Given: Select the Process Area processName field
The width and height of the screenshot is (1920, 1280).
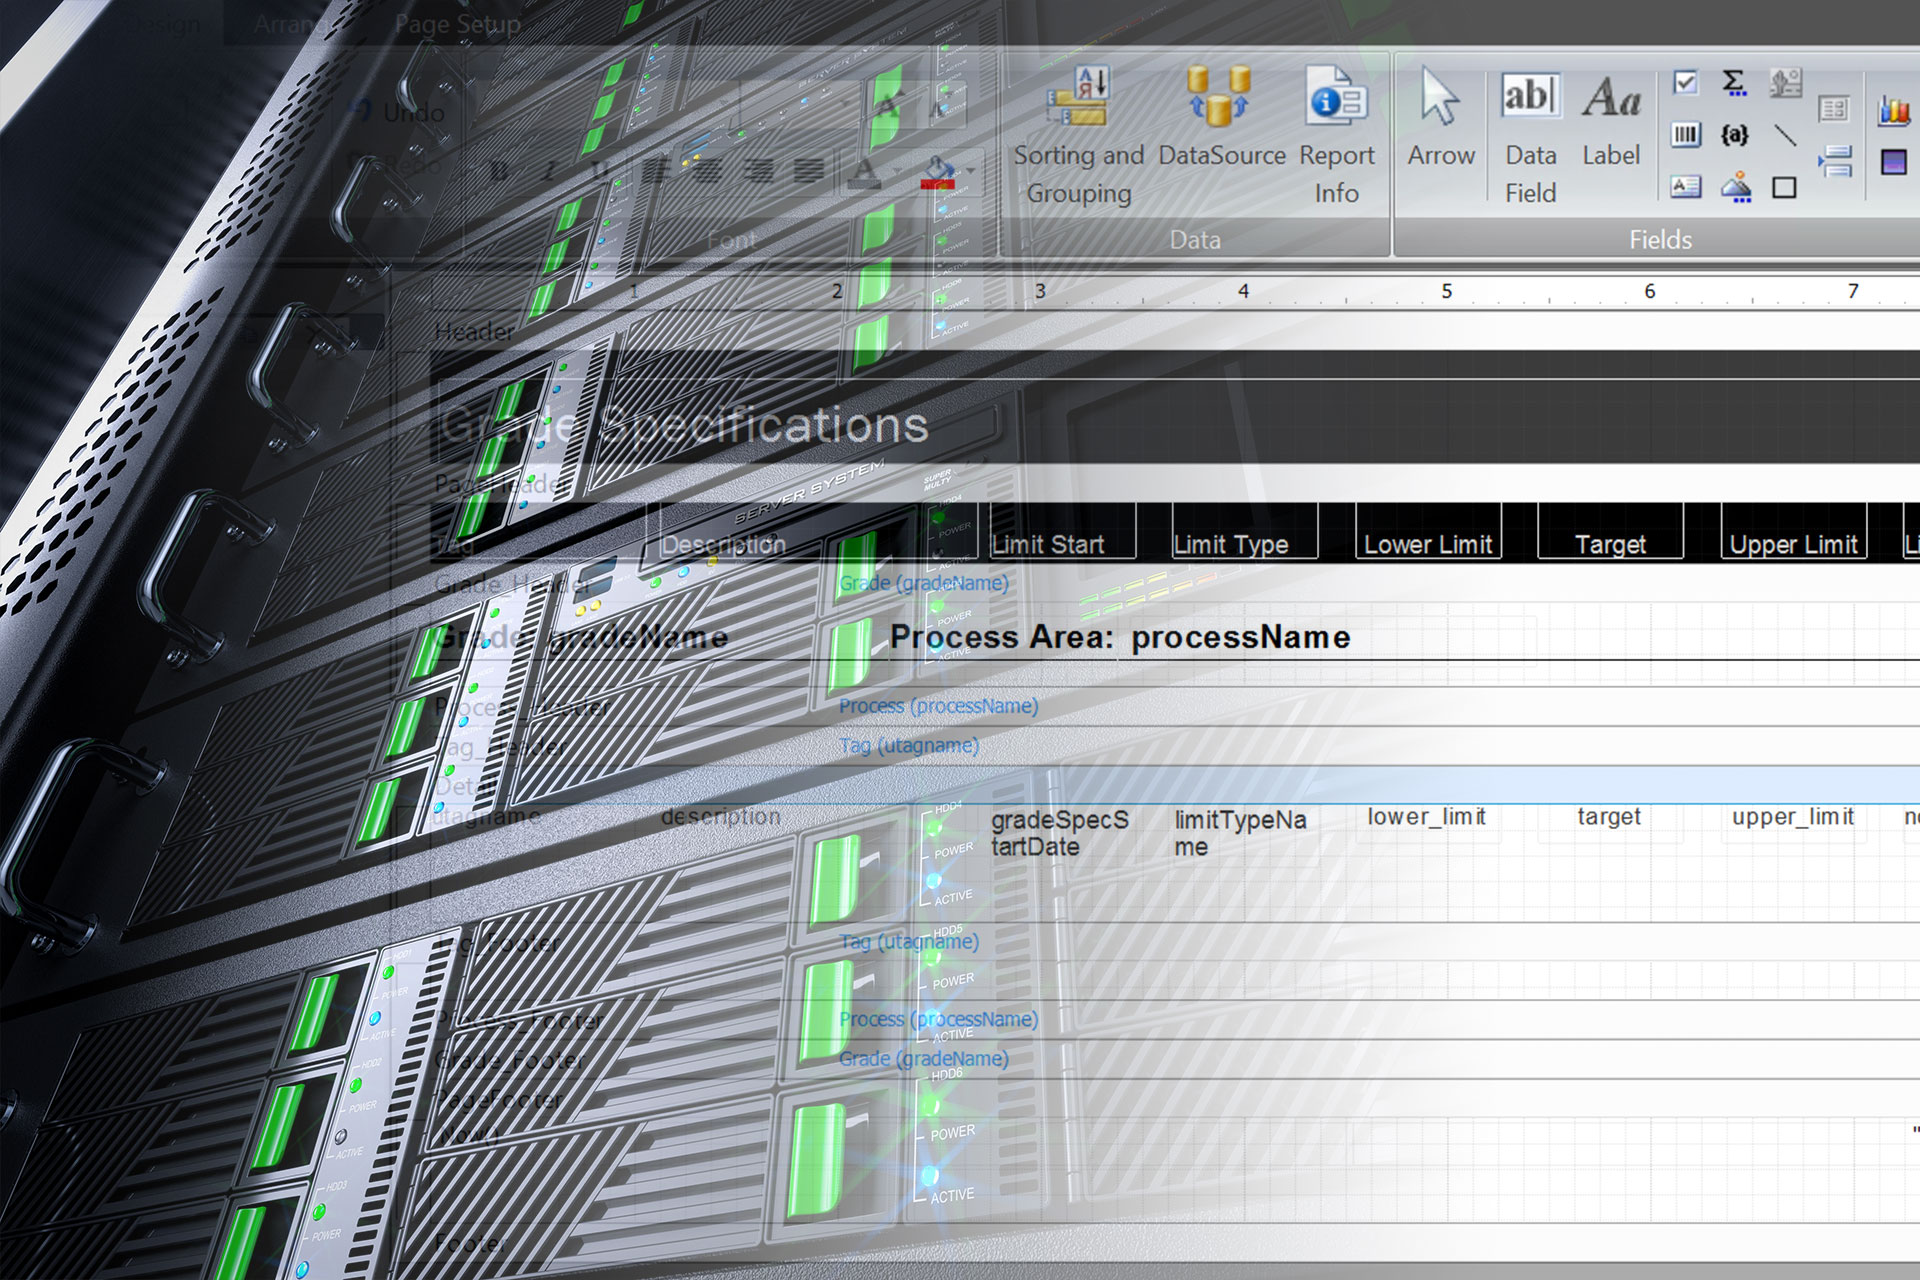Looking at the screenshot, I should point(1120,637).
